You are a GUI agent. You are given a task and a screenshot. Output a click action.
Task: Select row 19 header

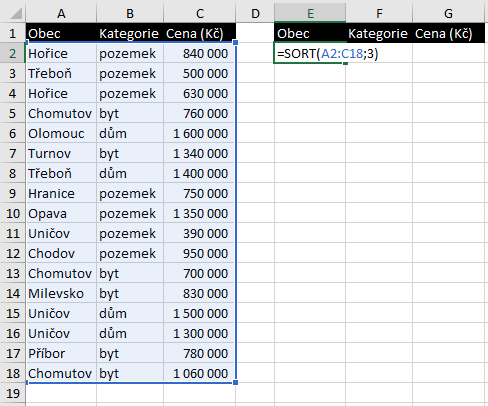pos(12,393)
